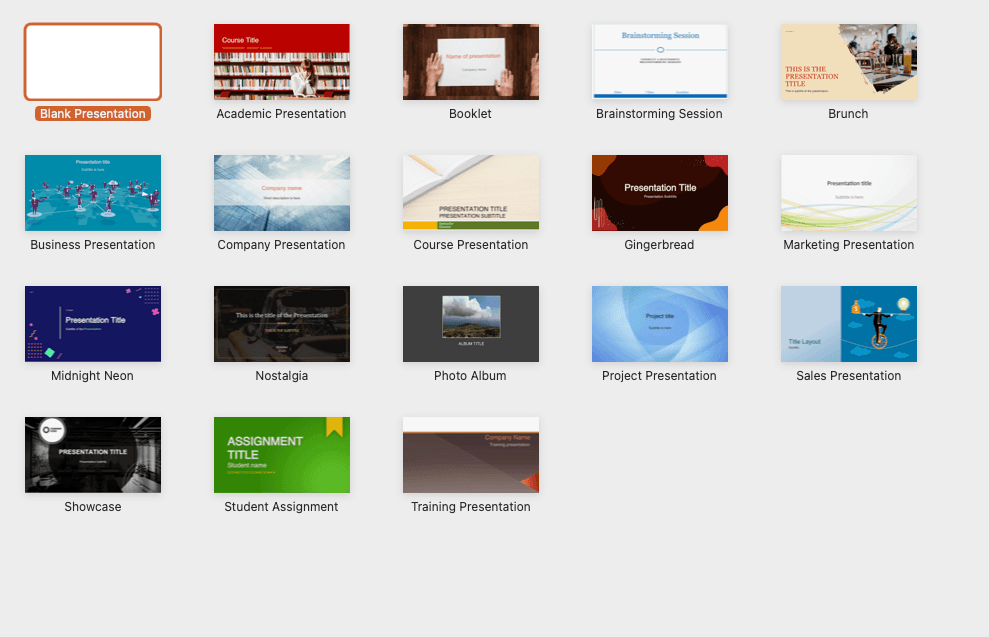The image size is (989, 637).
Task: Select the Brunch template
Action: (x=848, y=62)
